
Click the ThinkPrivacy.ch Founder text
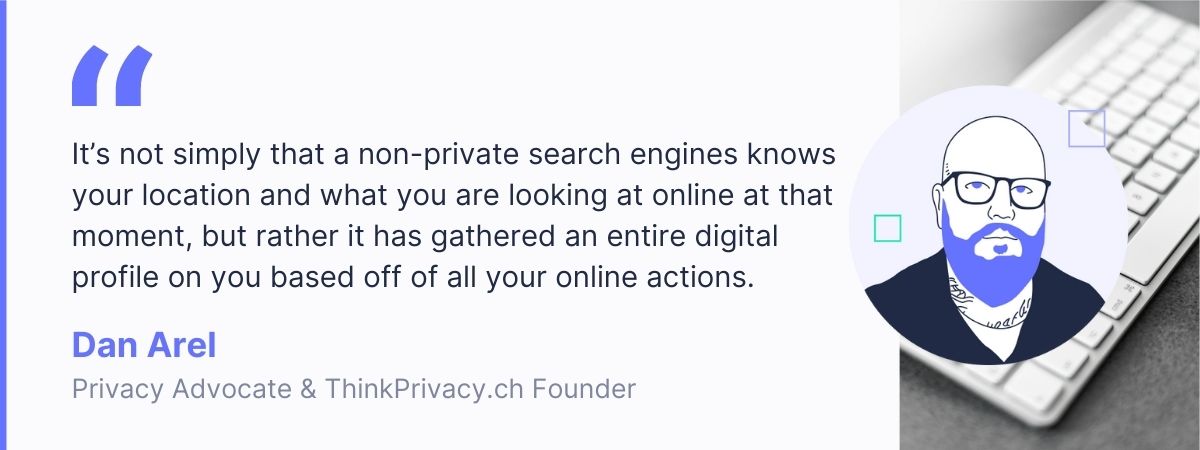point(480,389)
